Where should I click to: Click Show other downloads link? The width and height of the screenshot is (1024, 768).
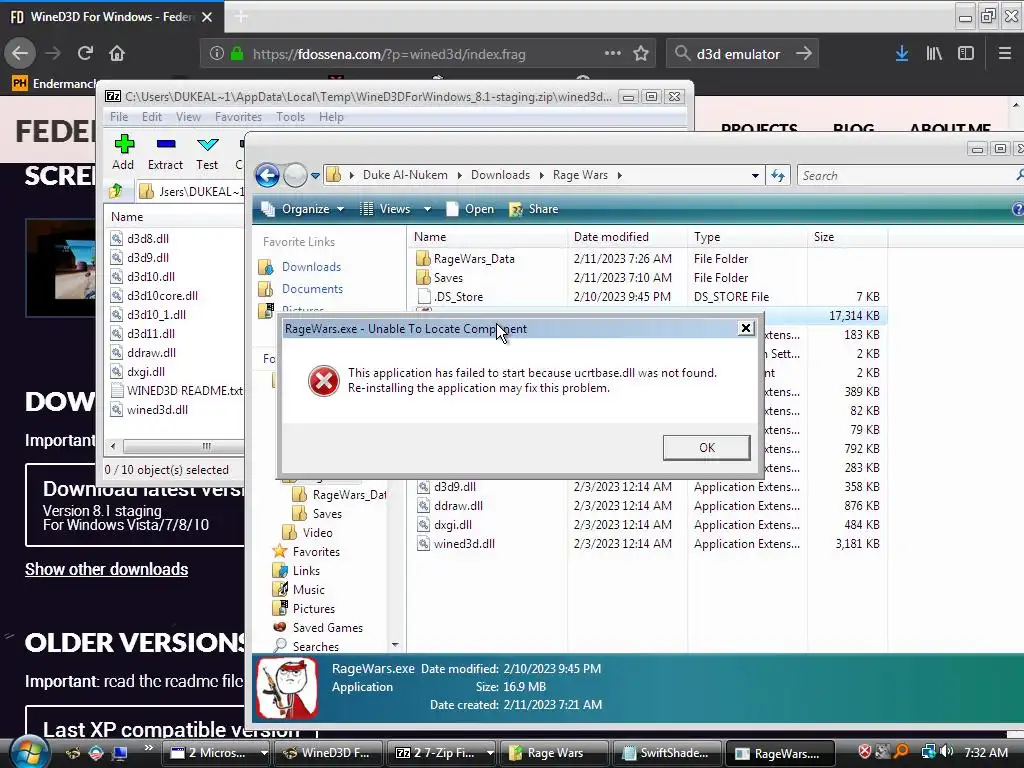(x=106, y=569)
